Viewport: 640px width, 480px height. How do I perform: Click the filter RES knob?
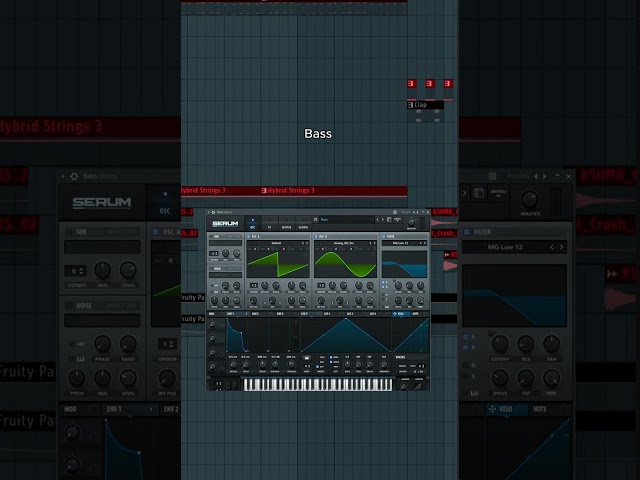(409, 285)
